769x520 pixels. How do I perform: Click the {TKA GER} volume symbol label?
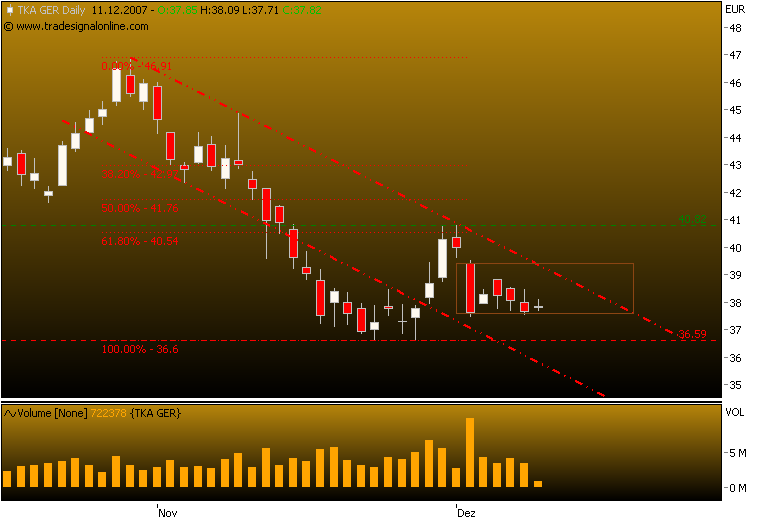[x=155, y=414]
